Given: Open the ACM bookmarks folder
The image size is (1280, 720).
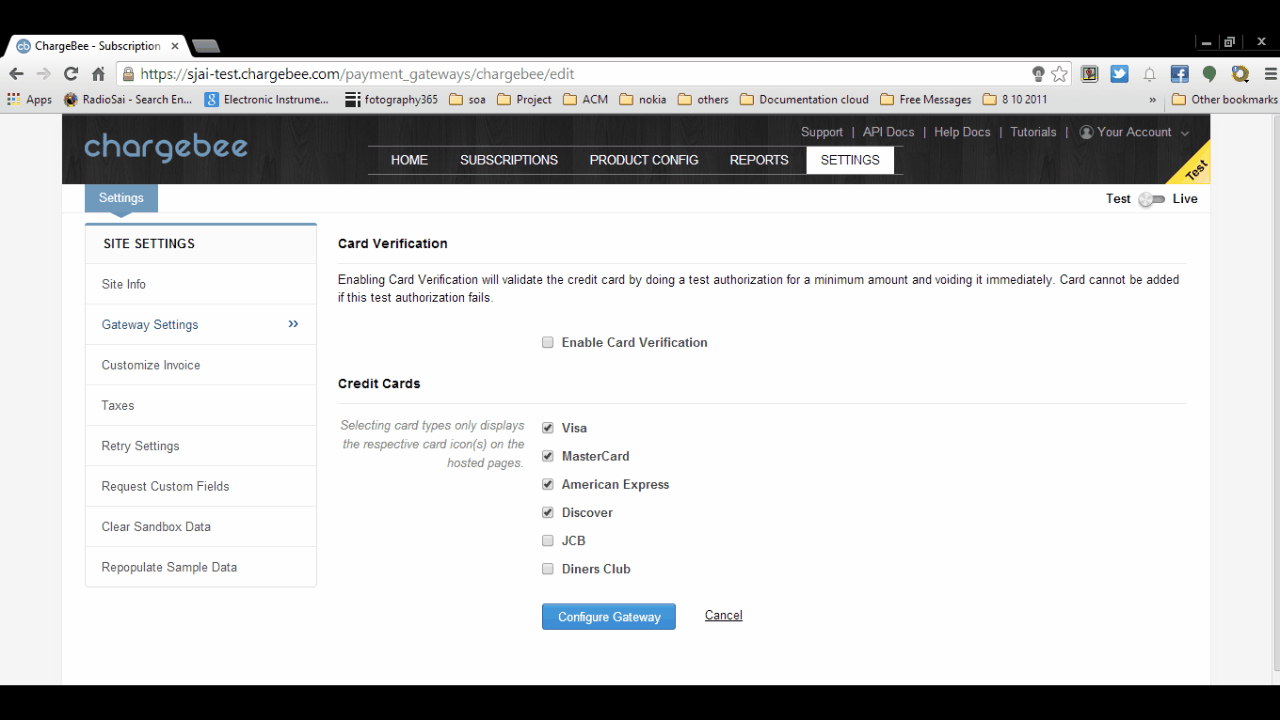Looking at the screenshot, I should pos(586,100).
